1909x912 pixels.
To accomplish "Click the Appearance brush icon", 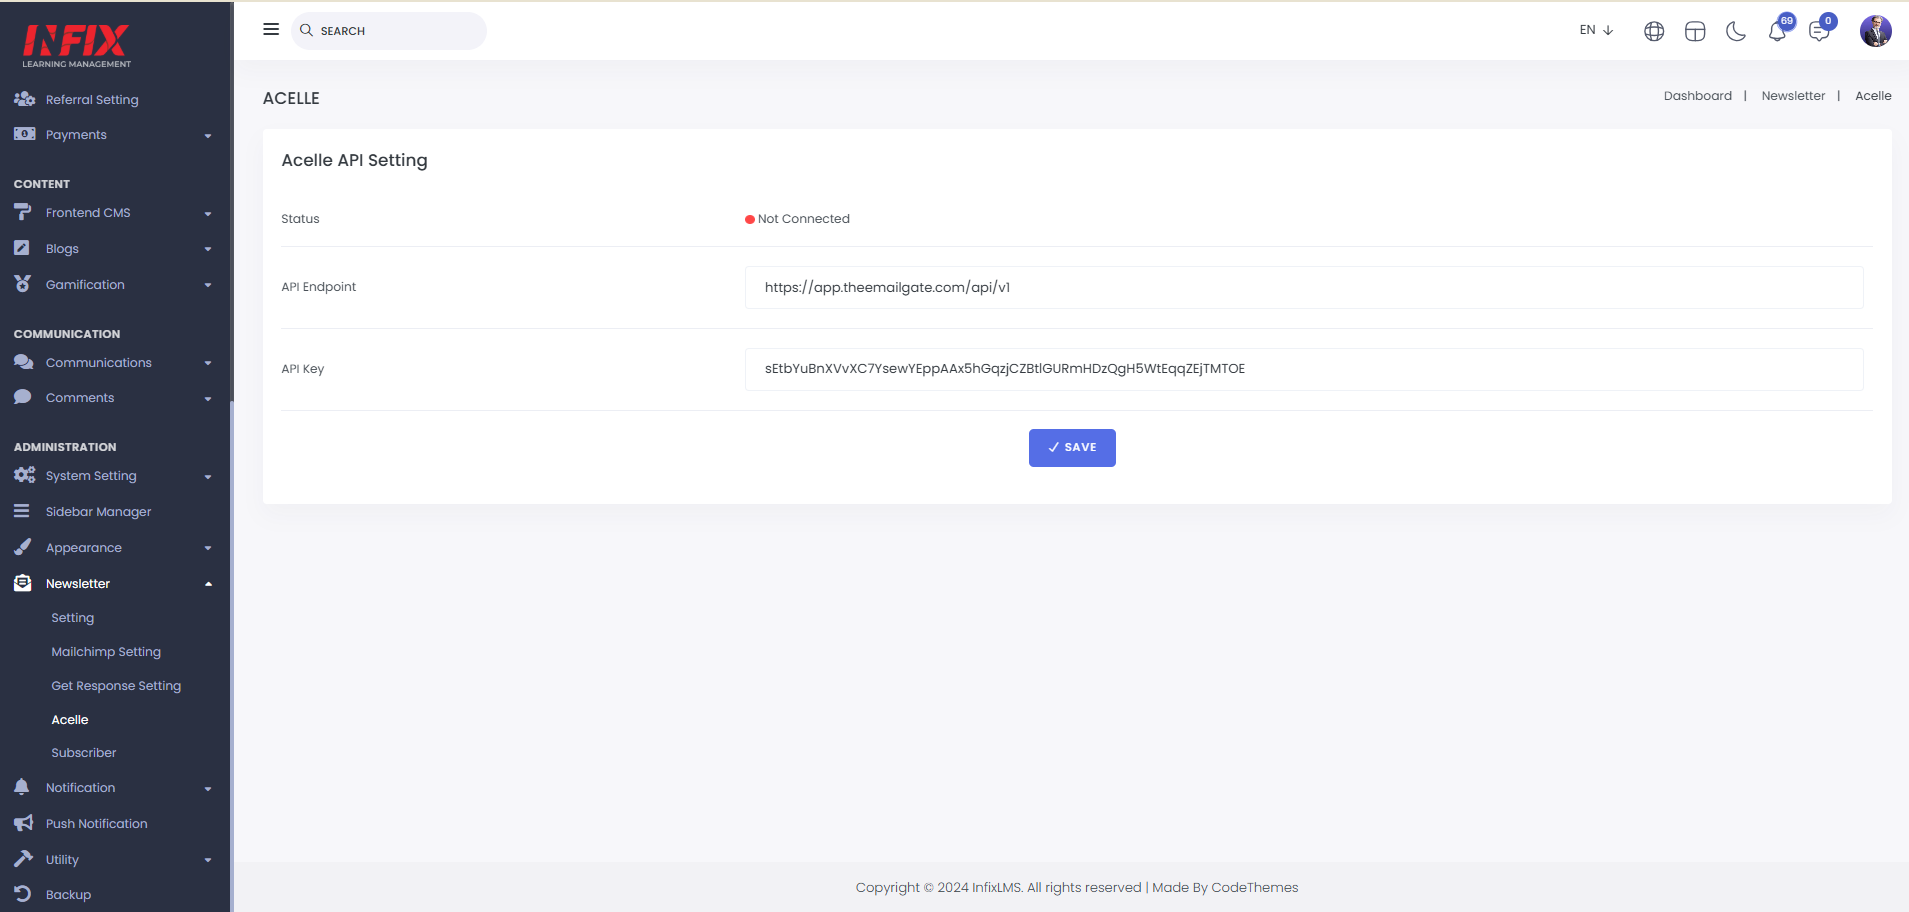I will coord(22,547).
